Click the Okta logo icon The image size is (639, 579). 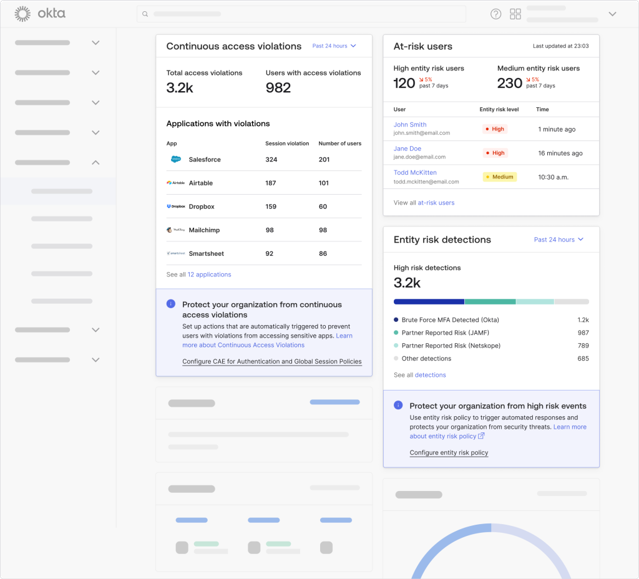point(22,14)
